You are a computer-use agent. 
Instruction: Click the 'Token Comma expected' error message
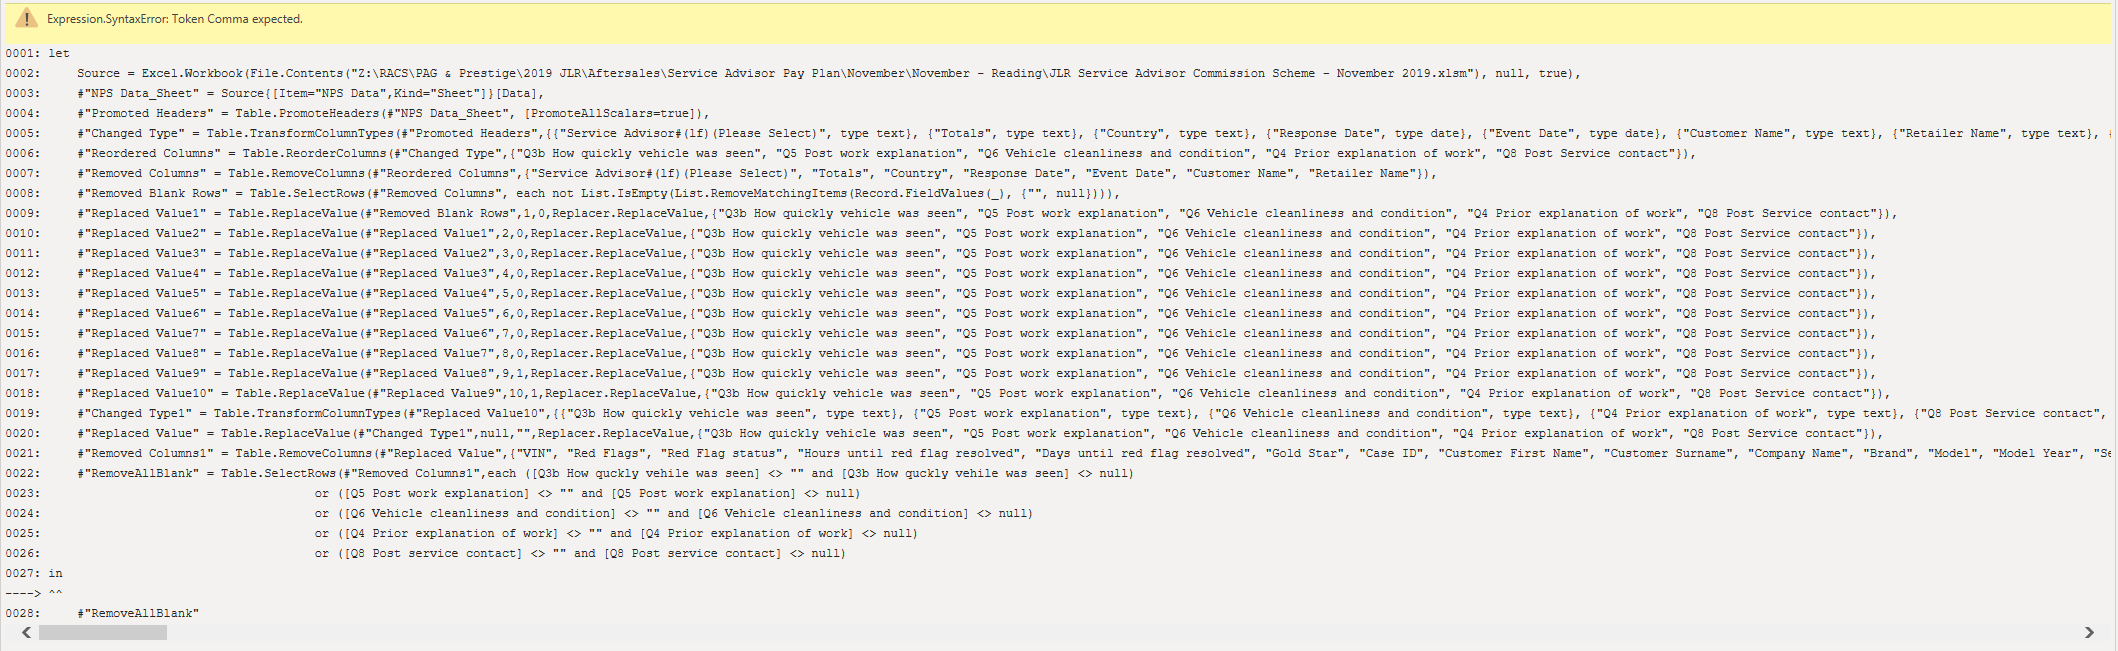coord(237,19)
